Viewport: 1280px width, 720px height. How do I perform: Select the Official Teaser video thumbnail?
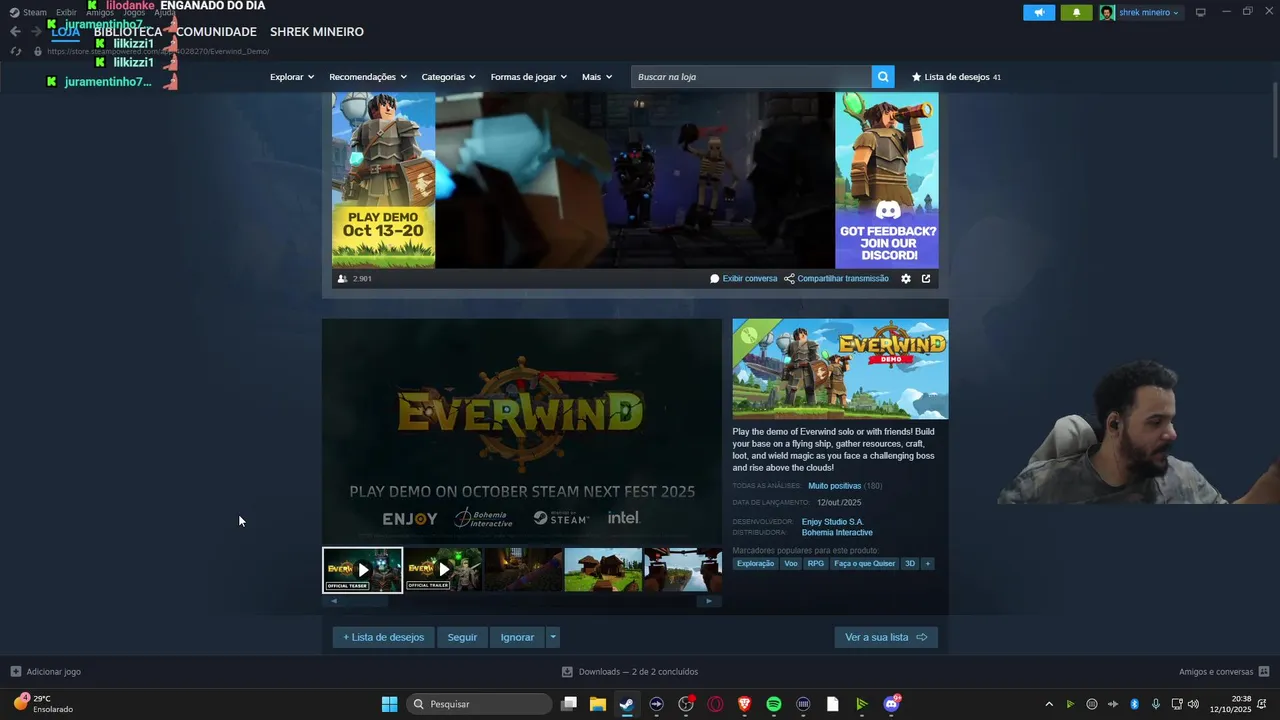pyautogui.click(x=362, y=570)
